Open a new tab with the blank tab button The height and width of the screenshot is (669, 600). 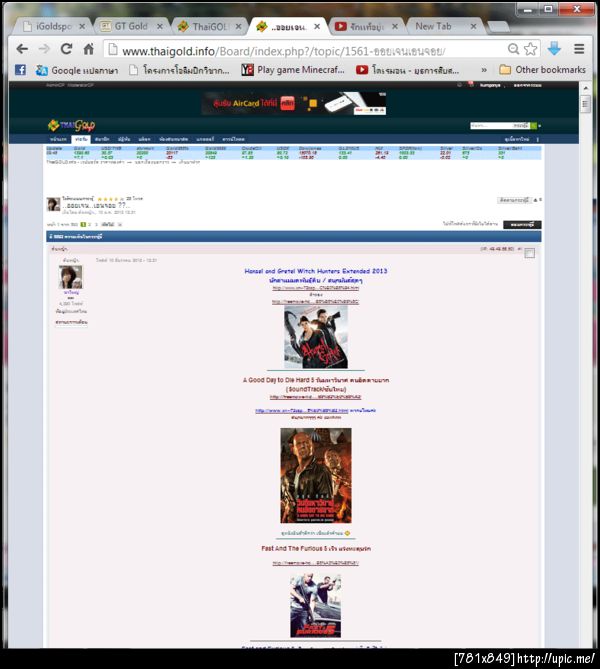498,27
